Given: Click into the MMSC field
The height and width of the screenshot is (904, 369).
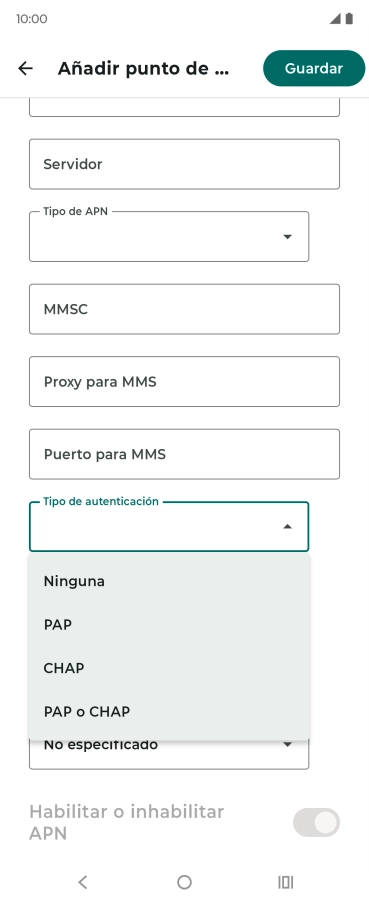Looking at the screenshot, I should click(184, 309).
